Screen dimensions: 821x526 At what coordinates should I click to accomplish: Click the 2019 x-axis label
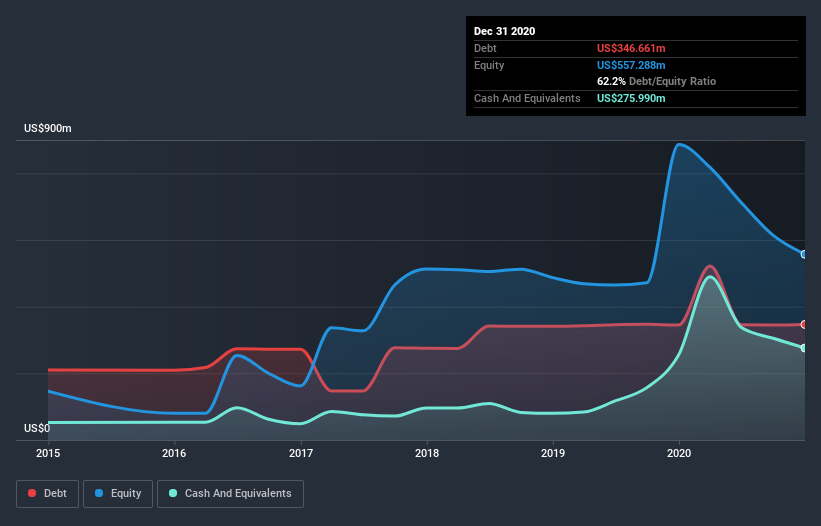click(x=553, y=453)
